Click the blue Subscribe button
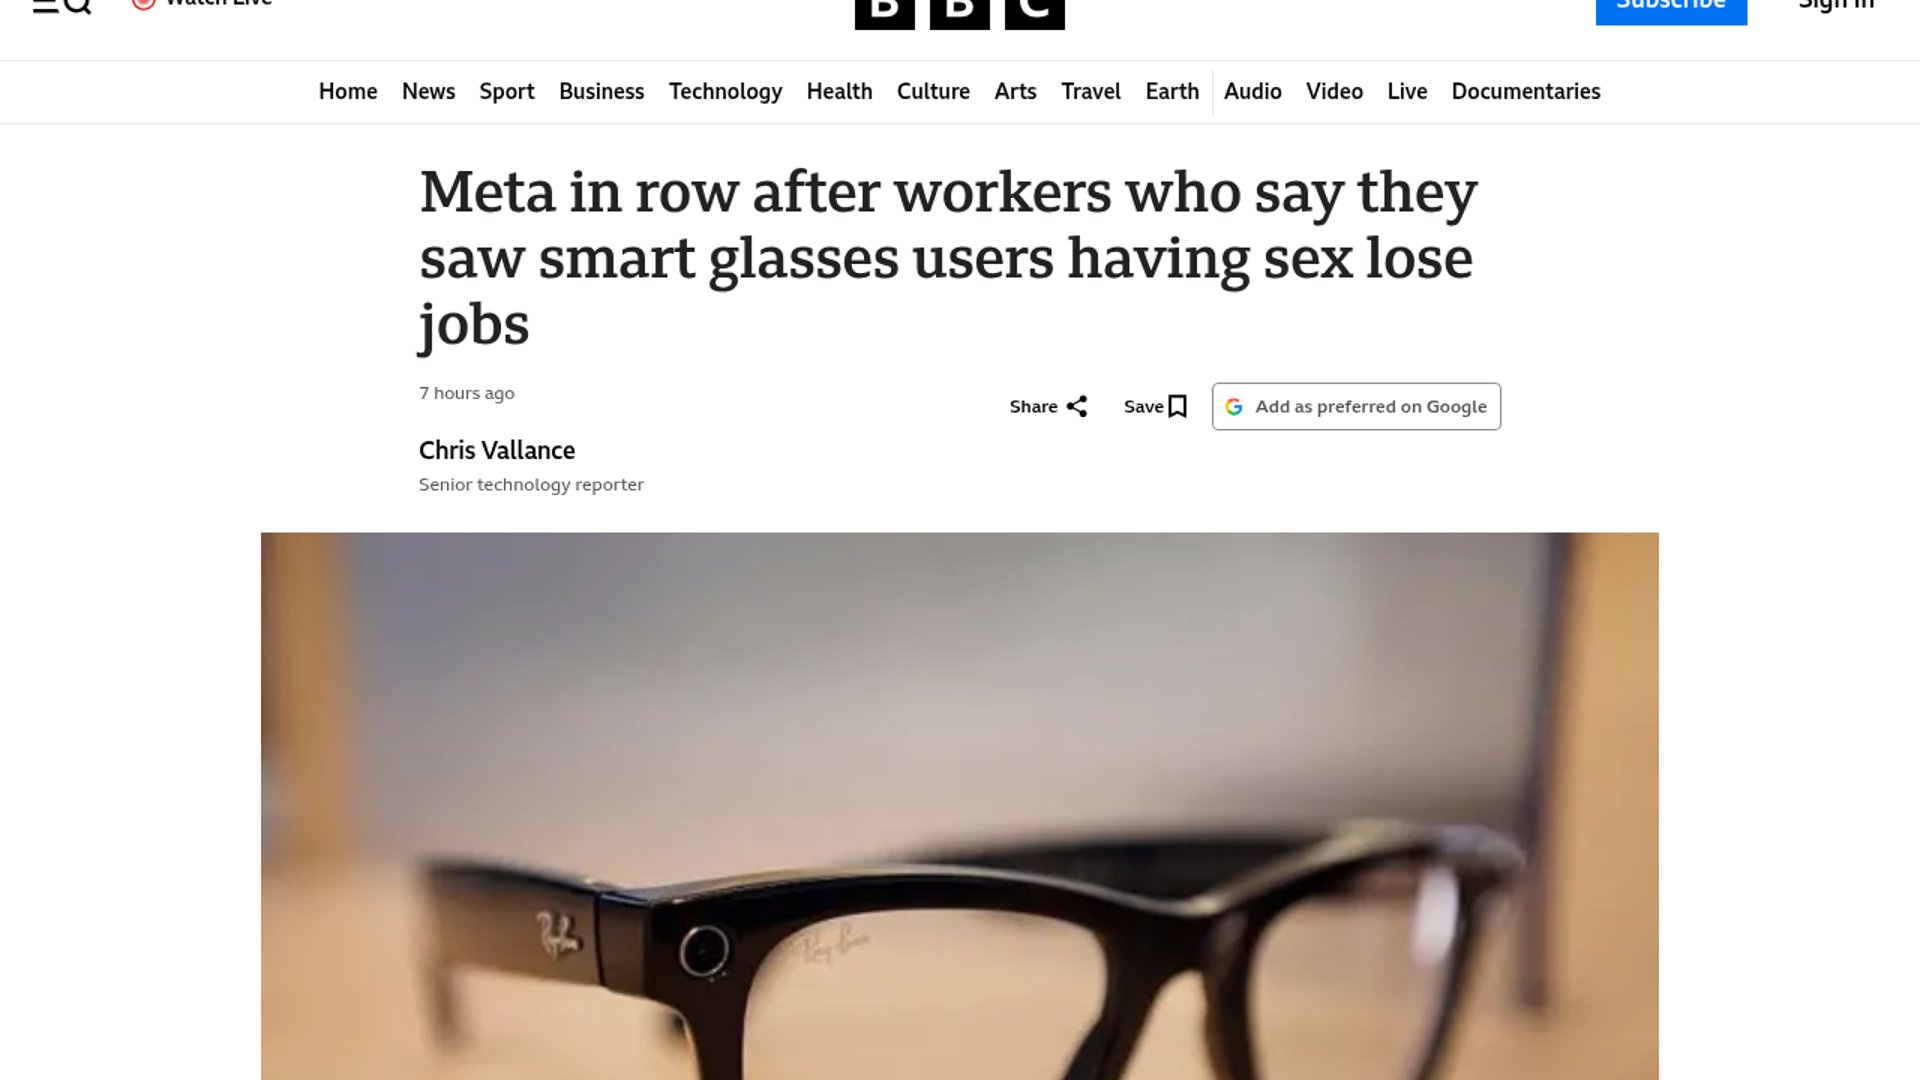The width and height of the screenshot is (1920, 1080). pos(1671,10)
